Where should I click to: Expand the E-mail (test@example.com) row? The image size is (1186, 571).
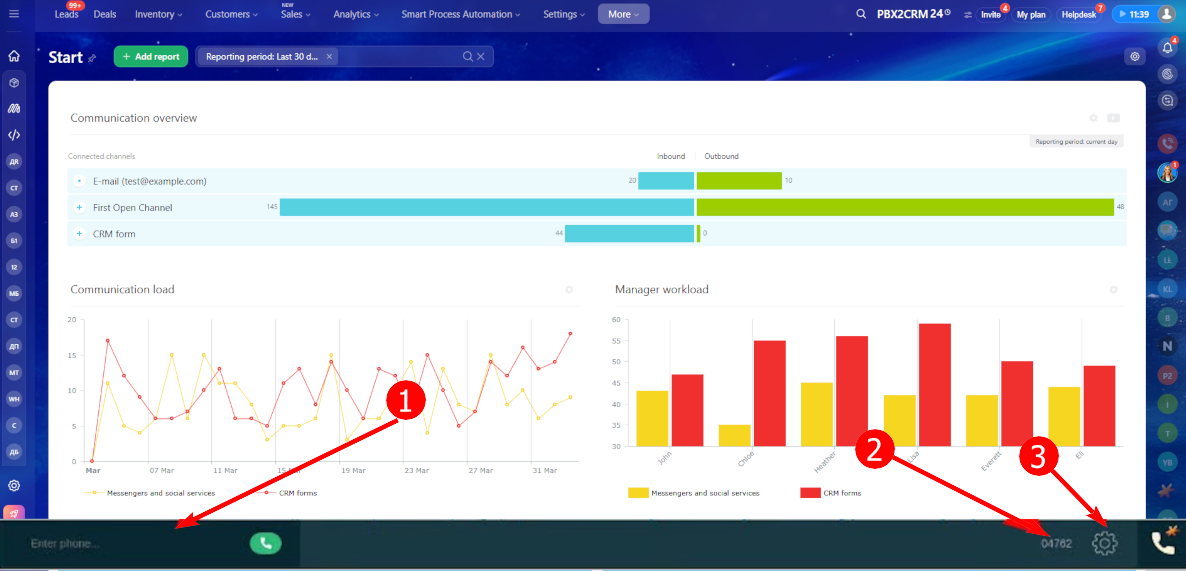(x=79, y=182)
